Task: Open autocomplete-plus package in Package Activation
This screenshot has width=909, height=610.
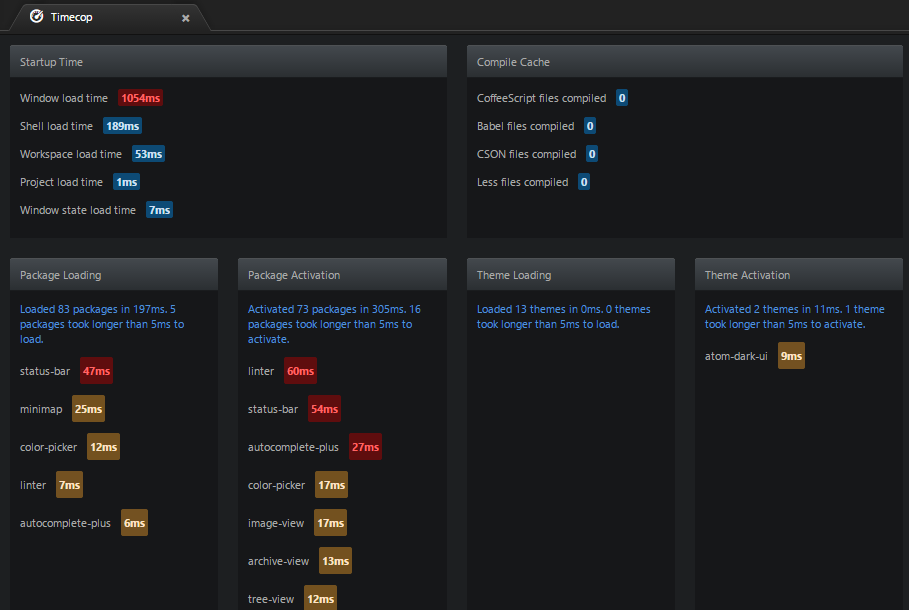Action: [293, 447]
